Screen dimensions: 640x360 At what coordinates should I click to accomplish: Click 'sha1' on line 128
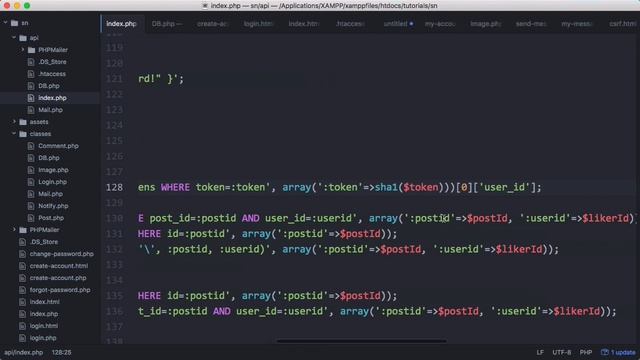point(386,187)
